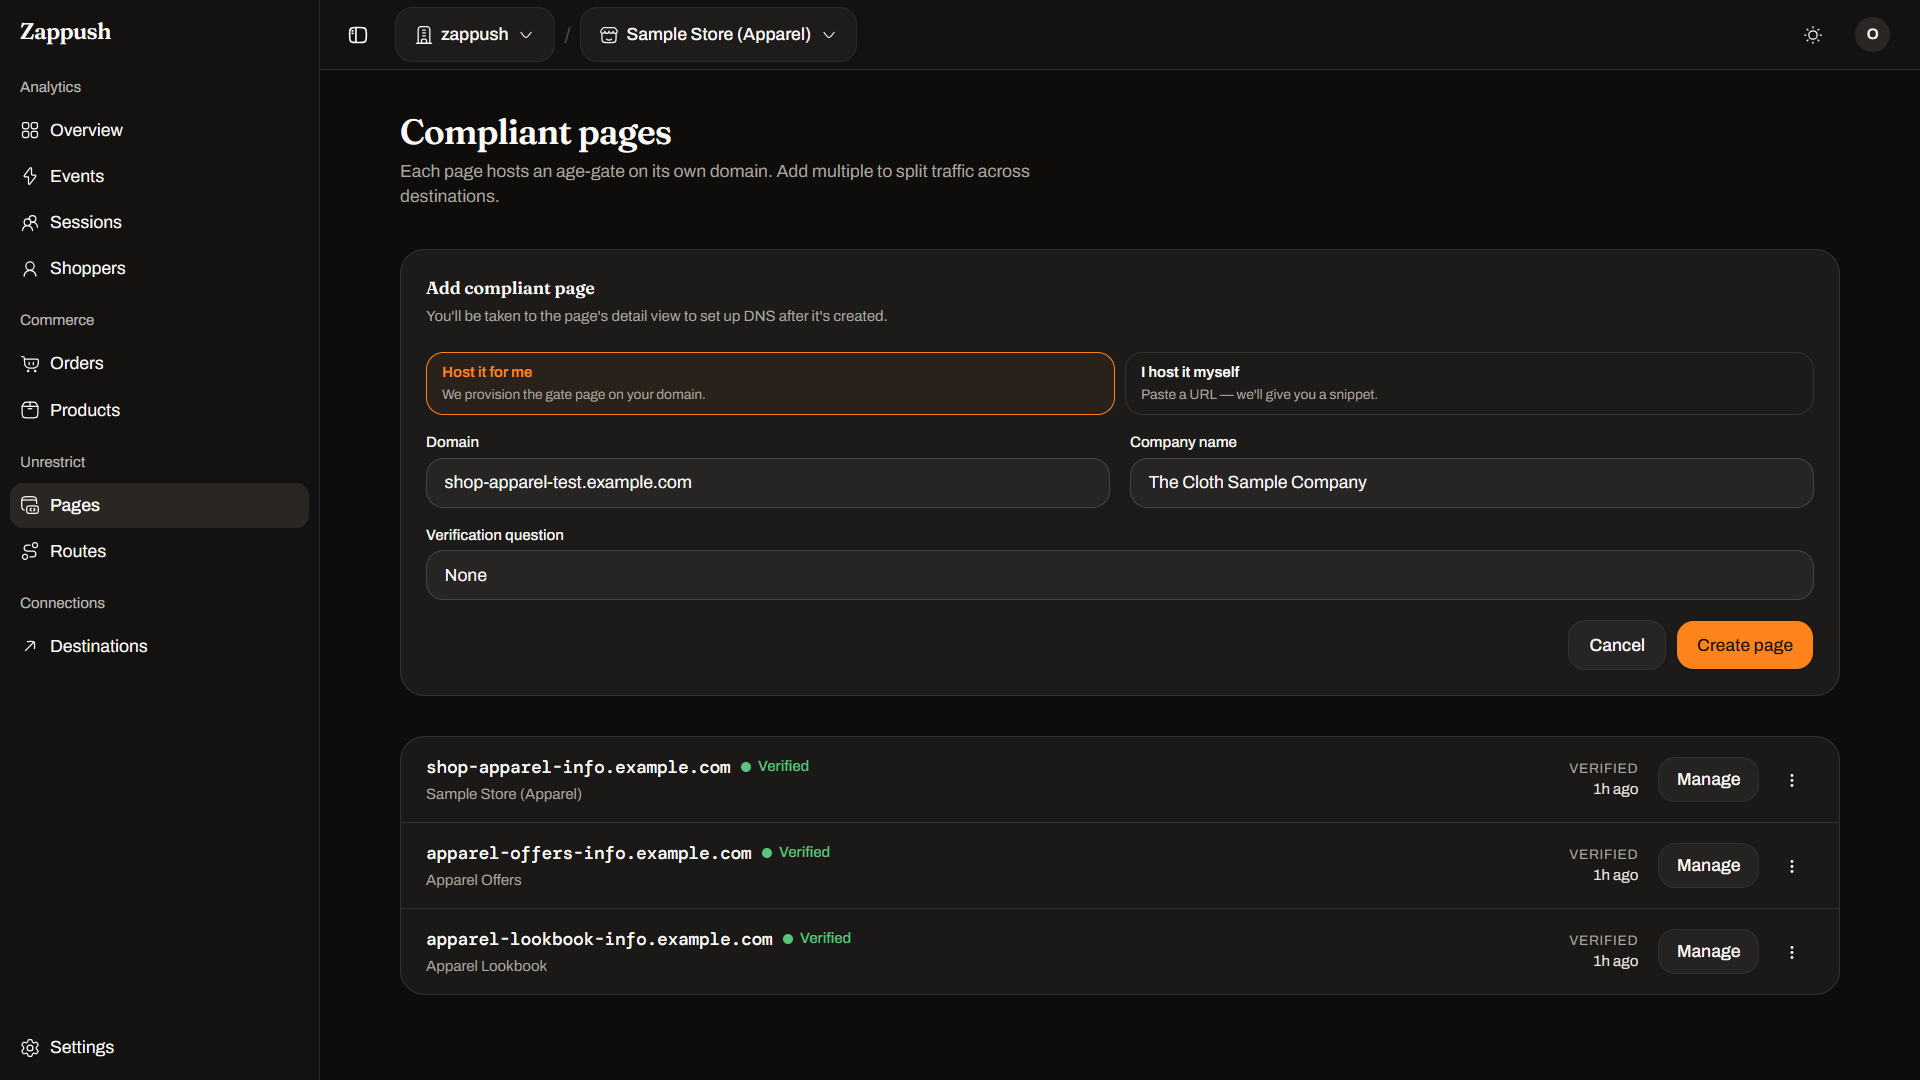Open Sessions from the sidebar

coord(159,222)
